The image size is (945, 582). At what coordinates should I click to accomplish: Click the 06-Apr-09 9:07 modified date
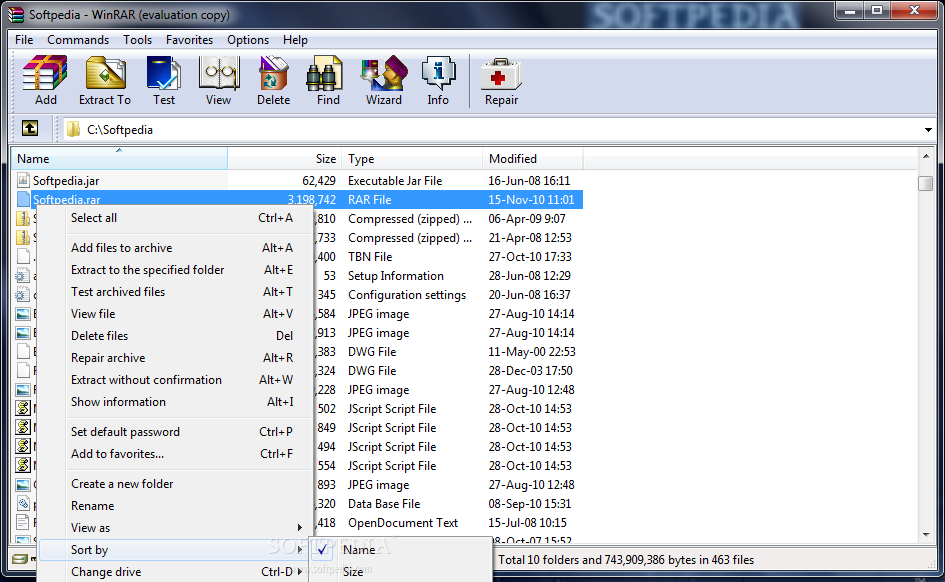tap(527, 219)
